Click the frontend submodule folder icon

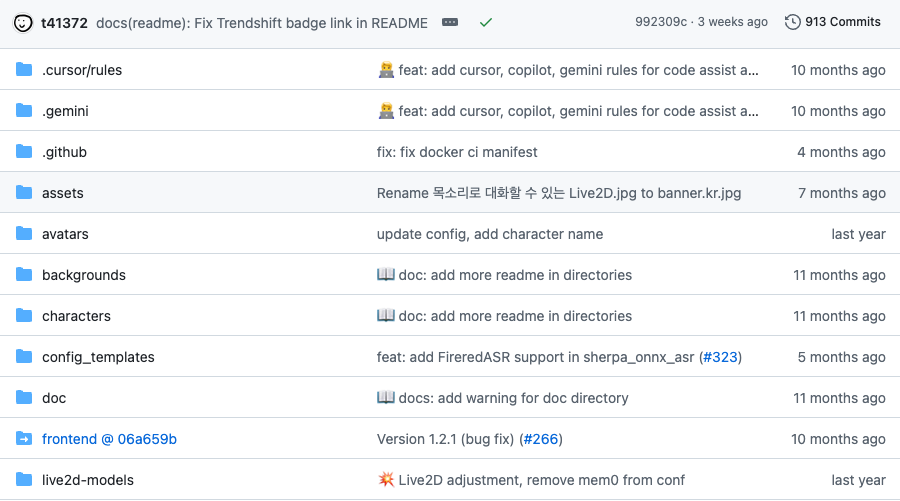(x=24, y=438)
